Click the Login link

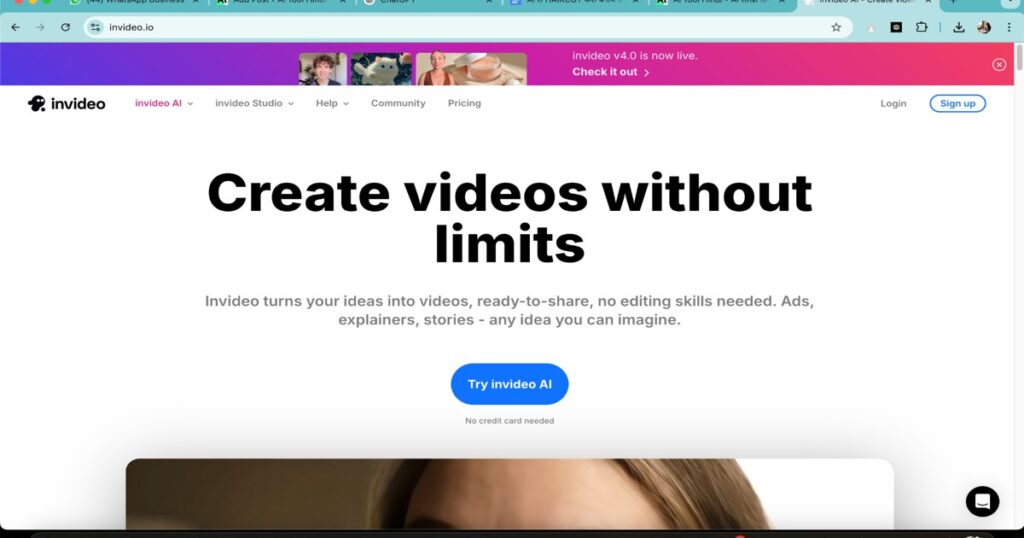click(x=893, y=103)
